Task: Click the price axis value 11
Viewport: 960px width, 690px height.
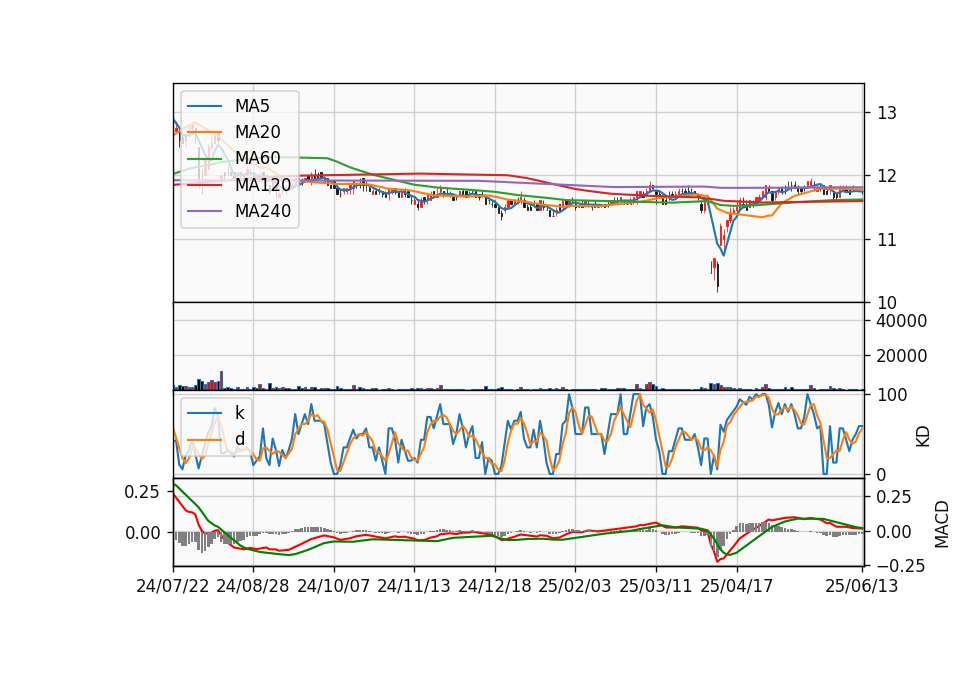Action: [x=887, y=239]
